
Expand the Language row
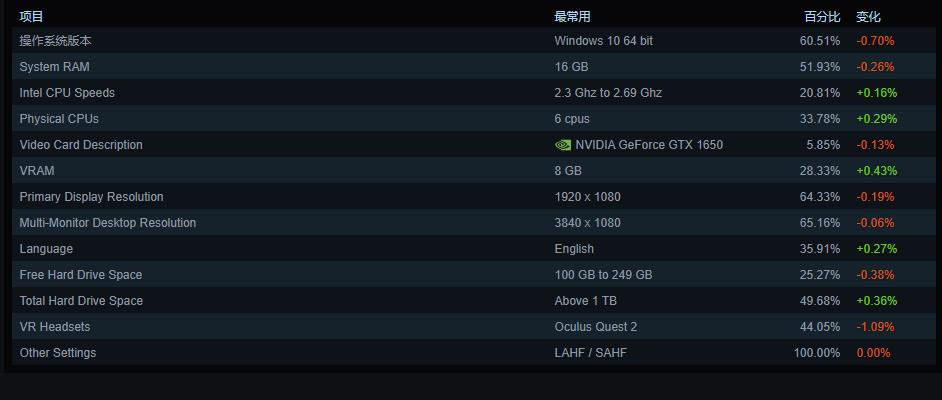click(x=46, y=249)
